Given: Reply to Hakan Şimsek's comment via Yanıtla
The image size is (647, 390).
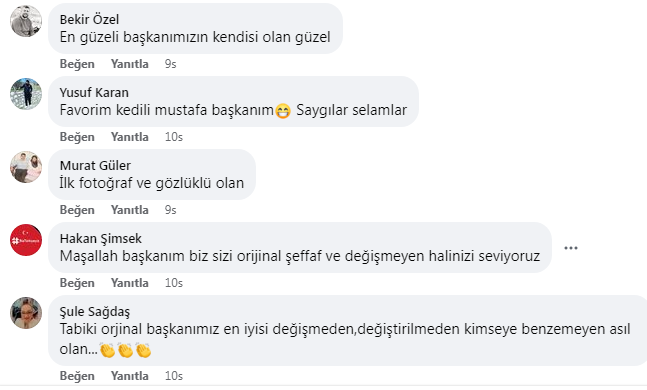Looking at the screenshot, I should (130, 283).
